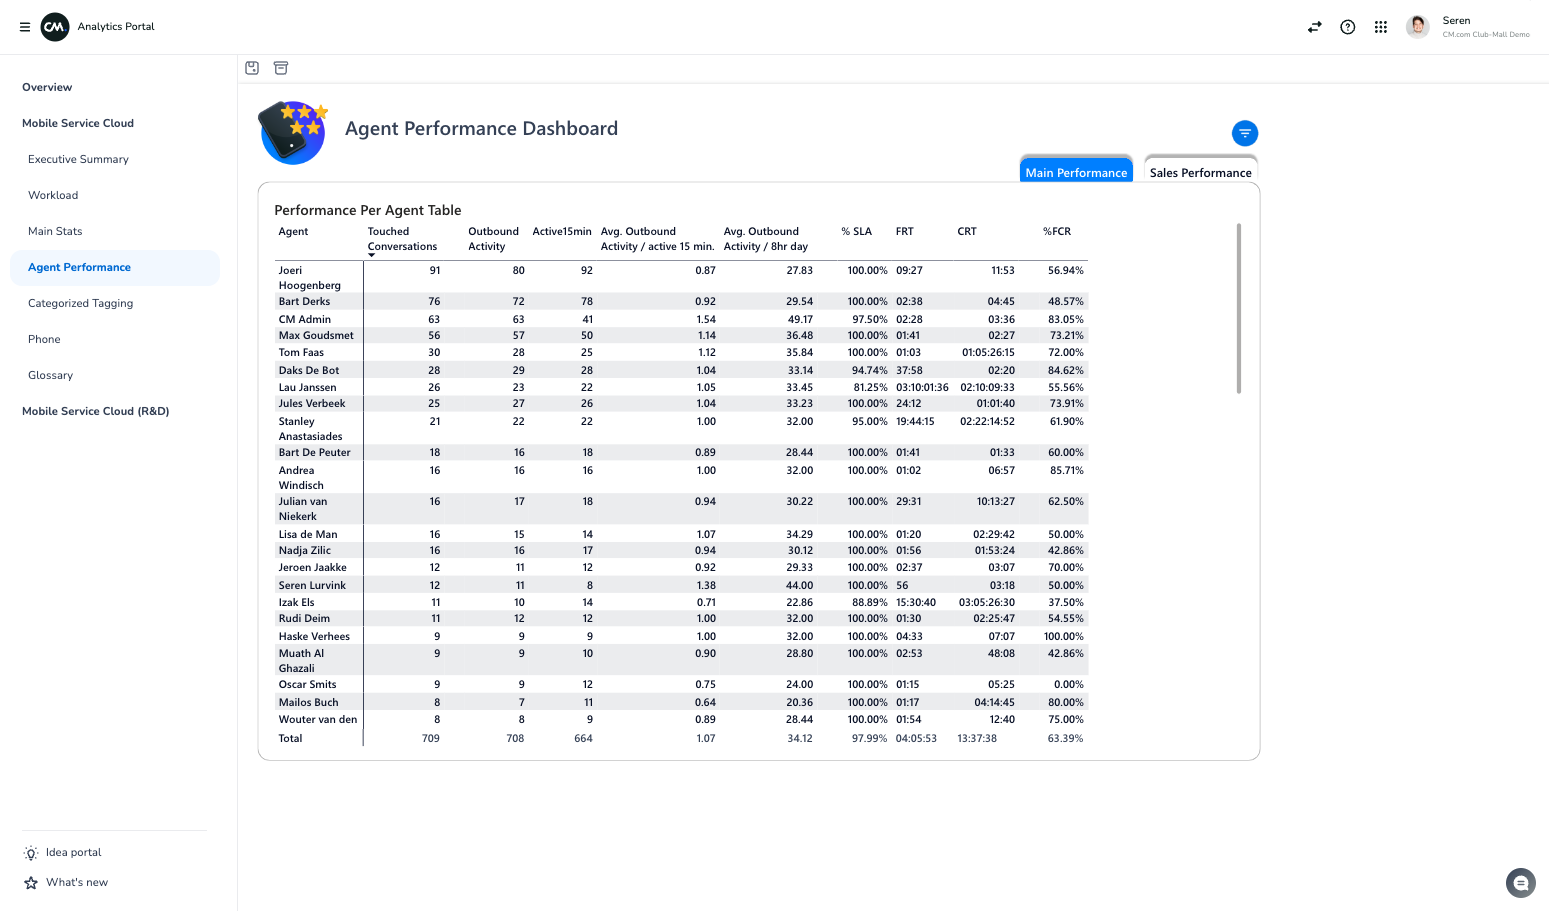Click the switch accounts arrows icon

1314,26
